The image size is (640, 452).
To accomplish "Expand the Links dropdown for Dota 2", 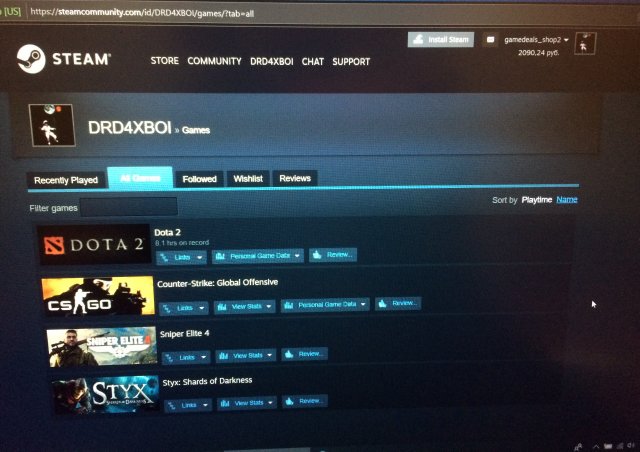I will (x=181, y=257).
